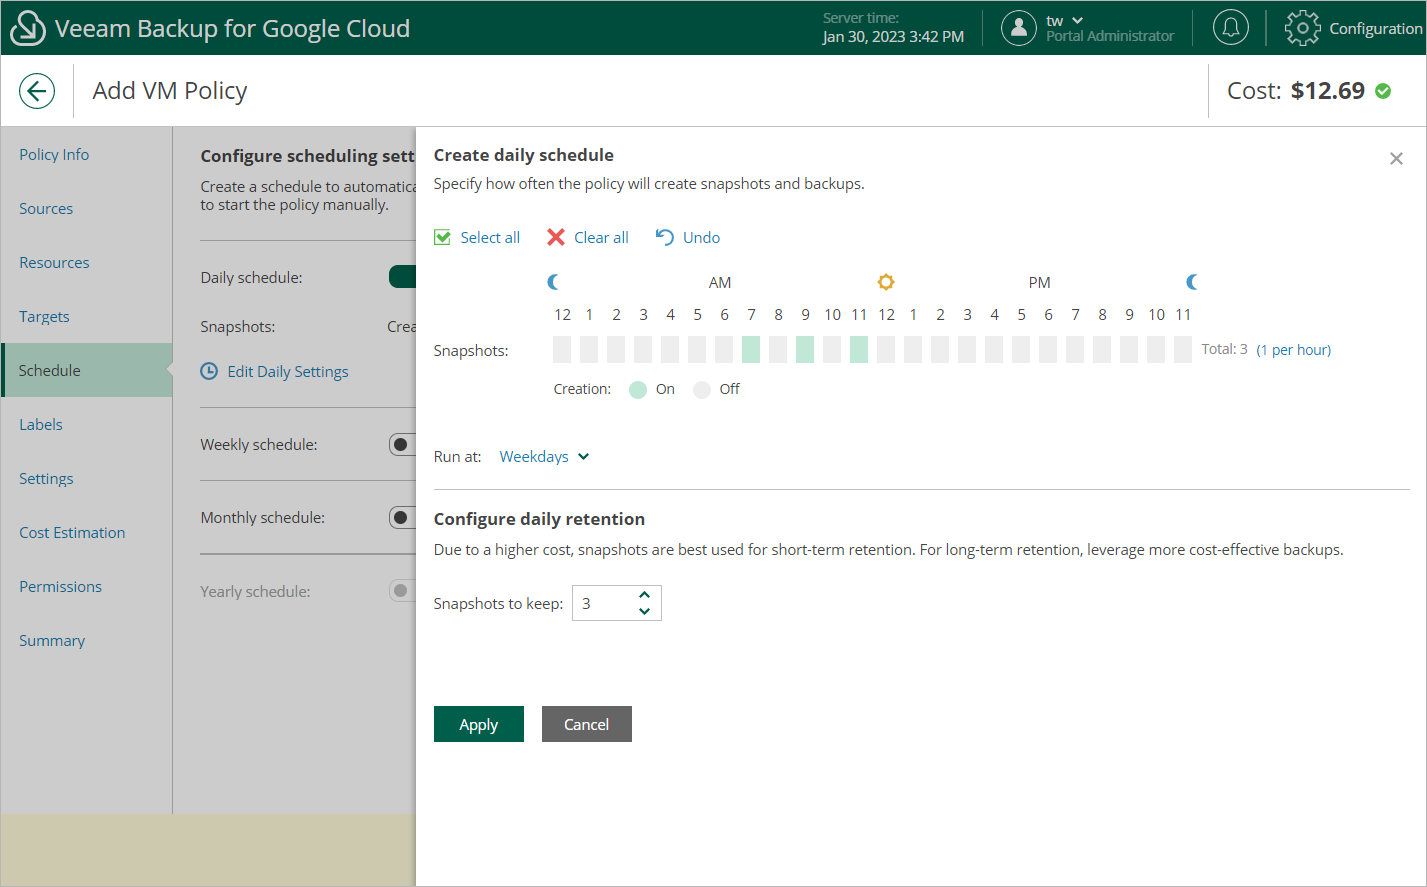
Task: Click the sun noon icon
Action: tap(886, 282)
